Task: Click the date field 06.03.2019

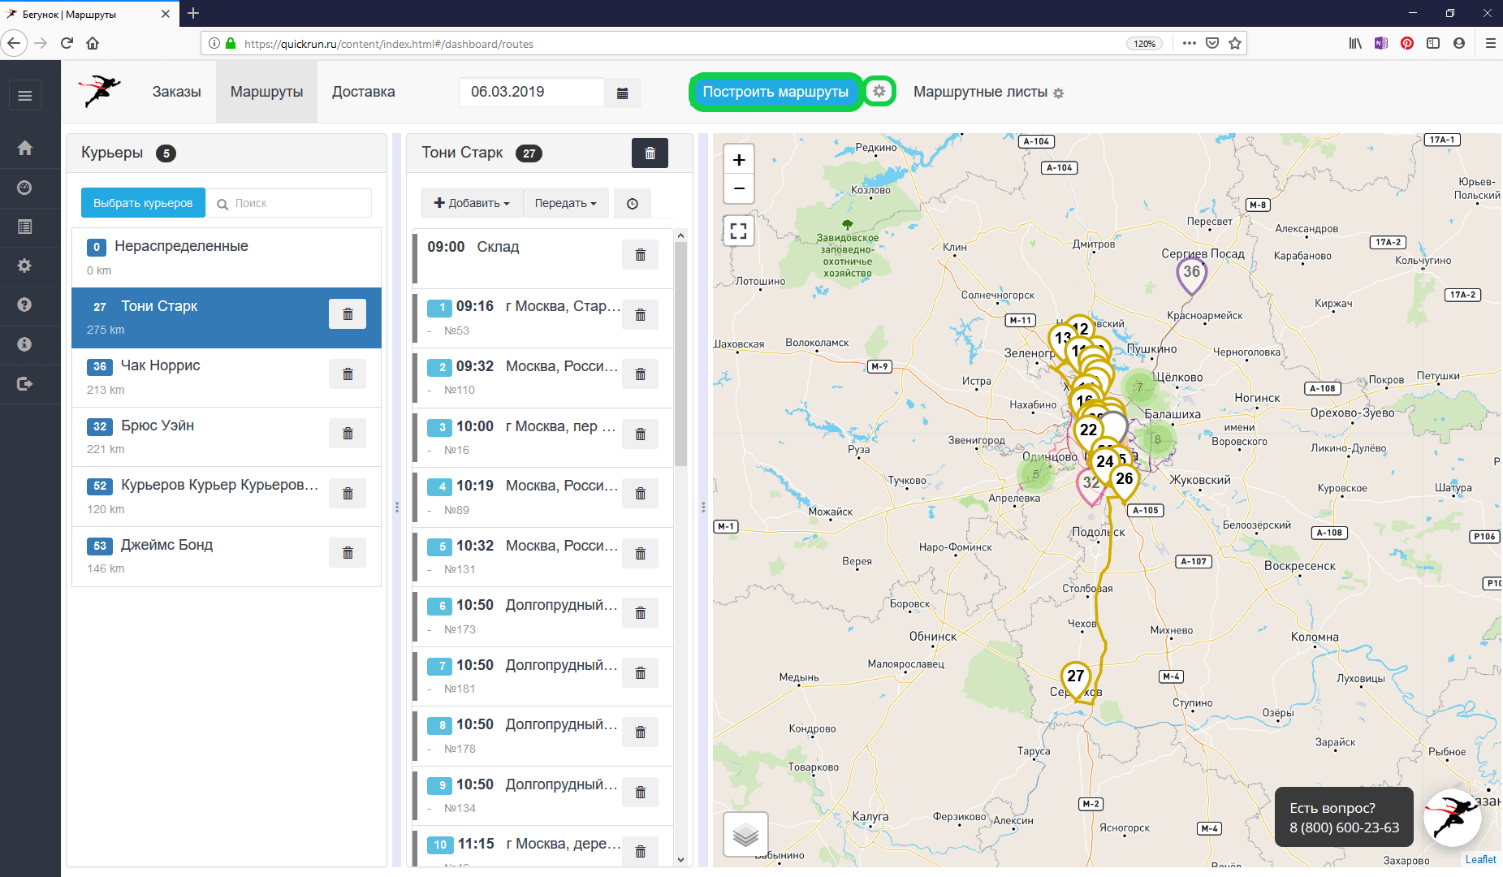Action: [532, 92]
